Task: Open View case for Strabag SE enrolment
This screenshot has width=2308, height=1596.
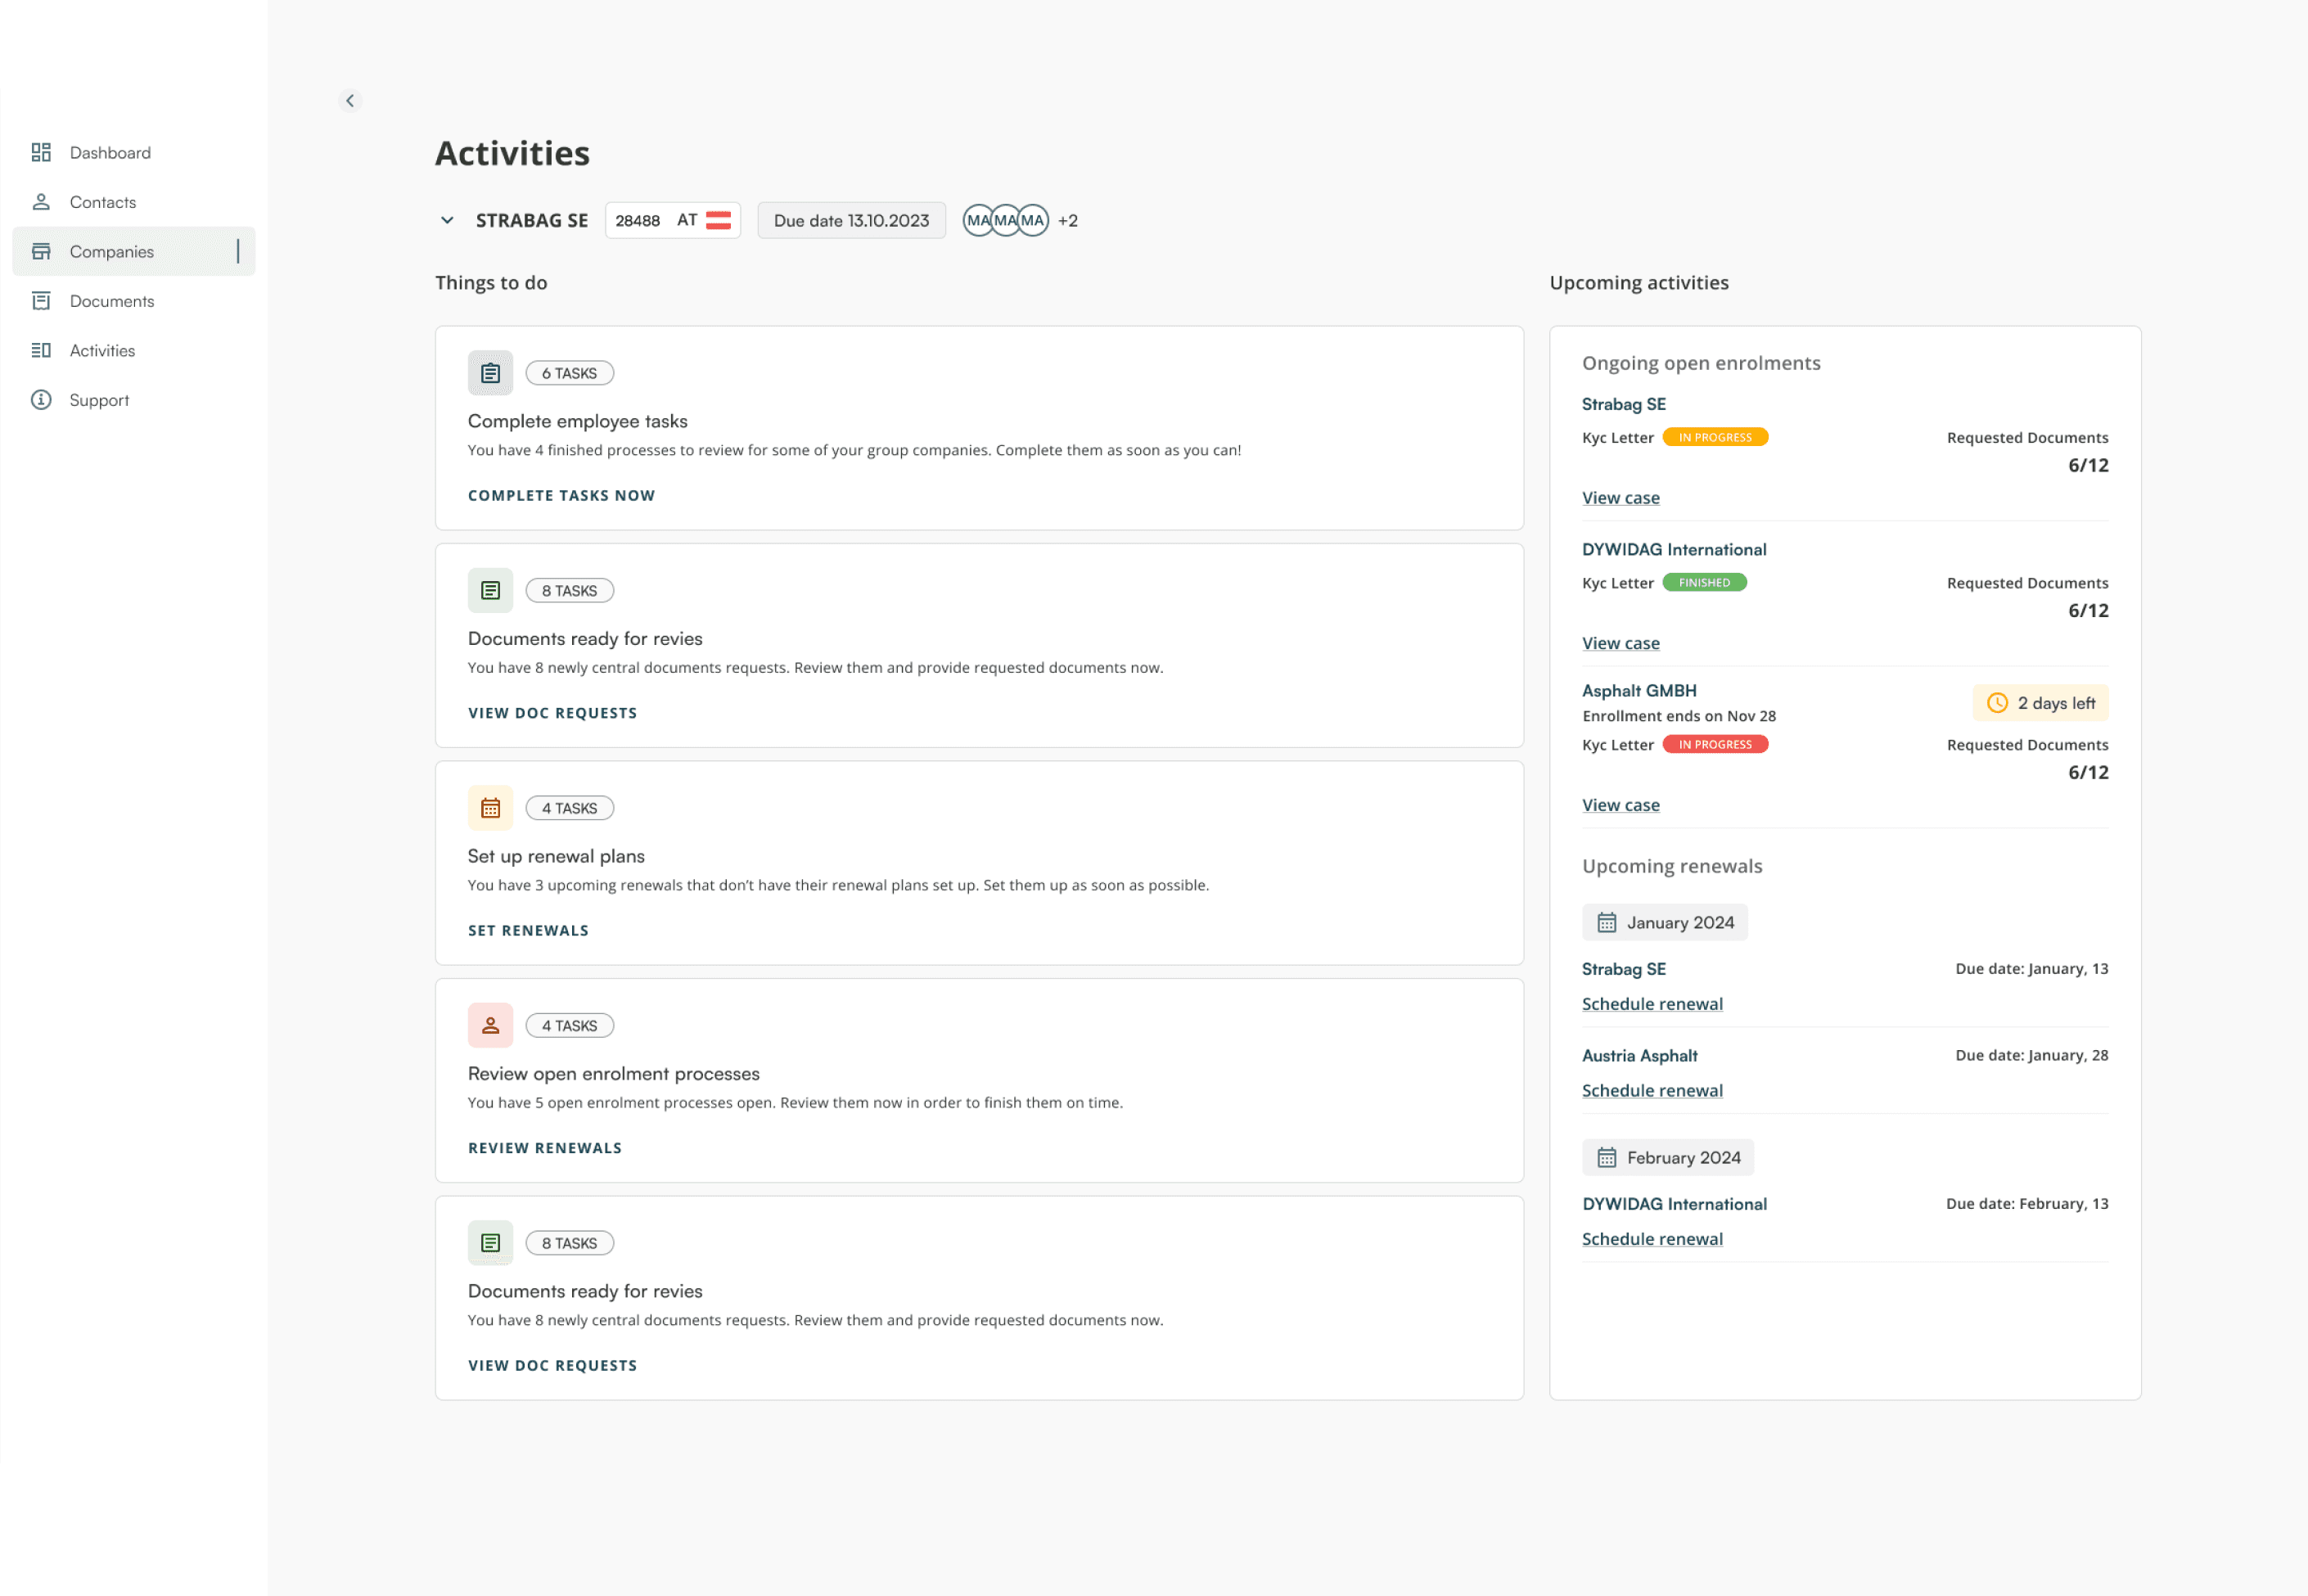Action: click(1620, 498)
